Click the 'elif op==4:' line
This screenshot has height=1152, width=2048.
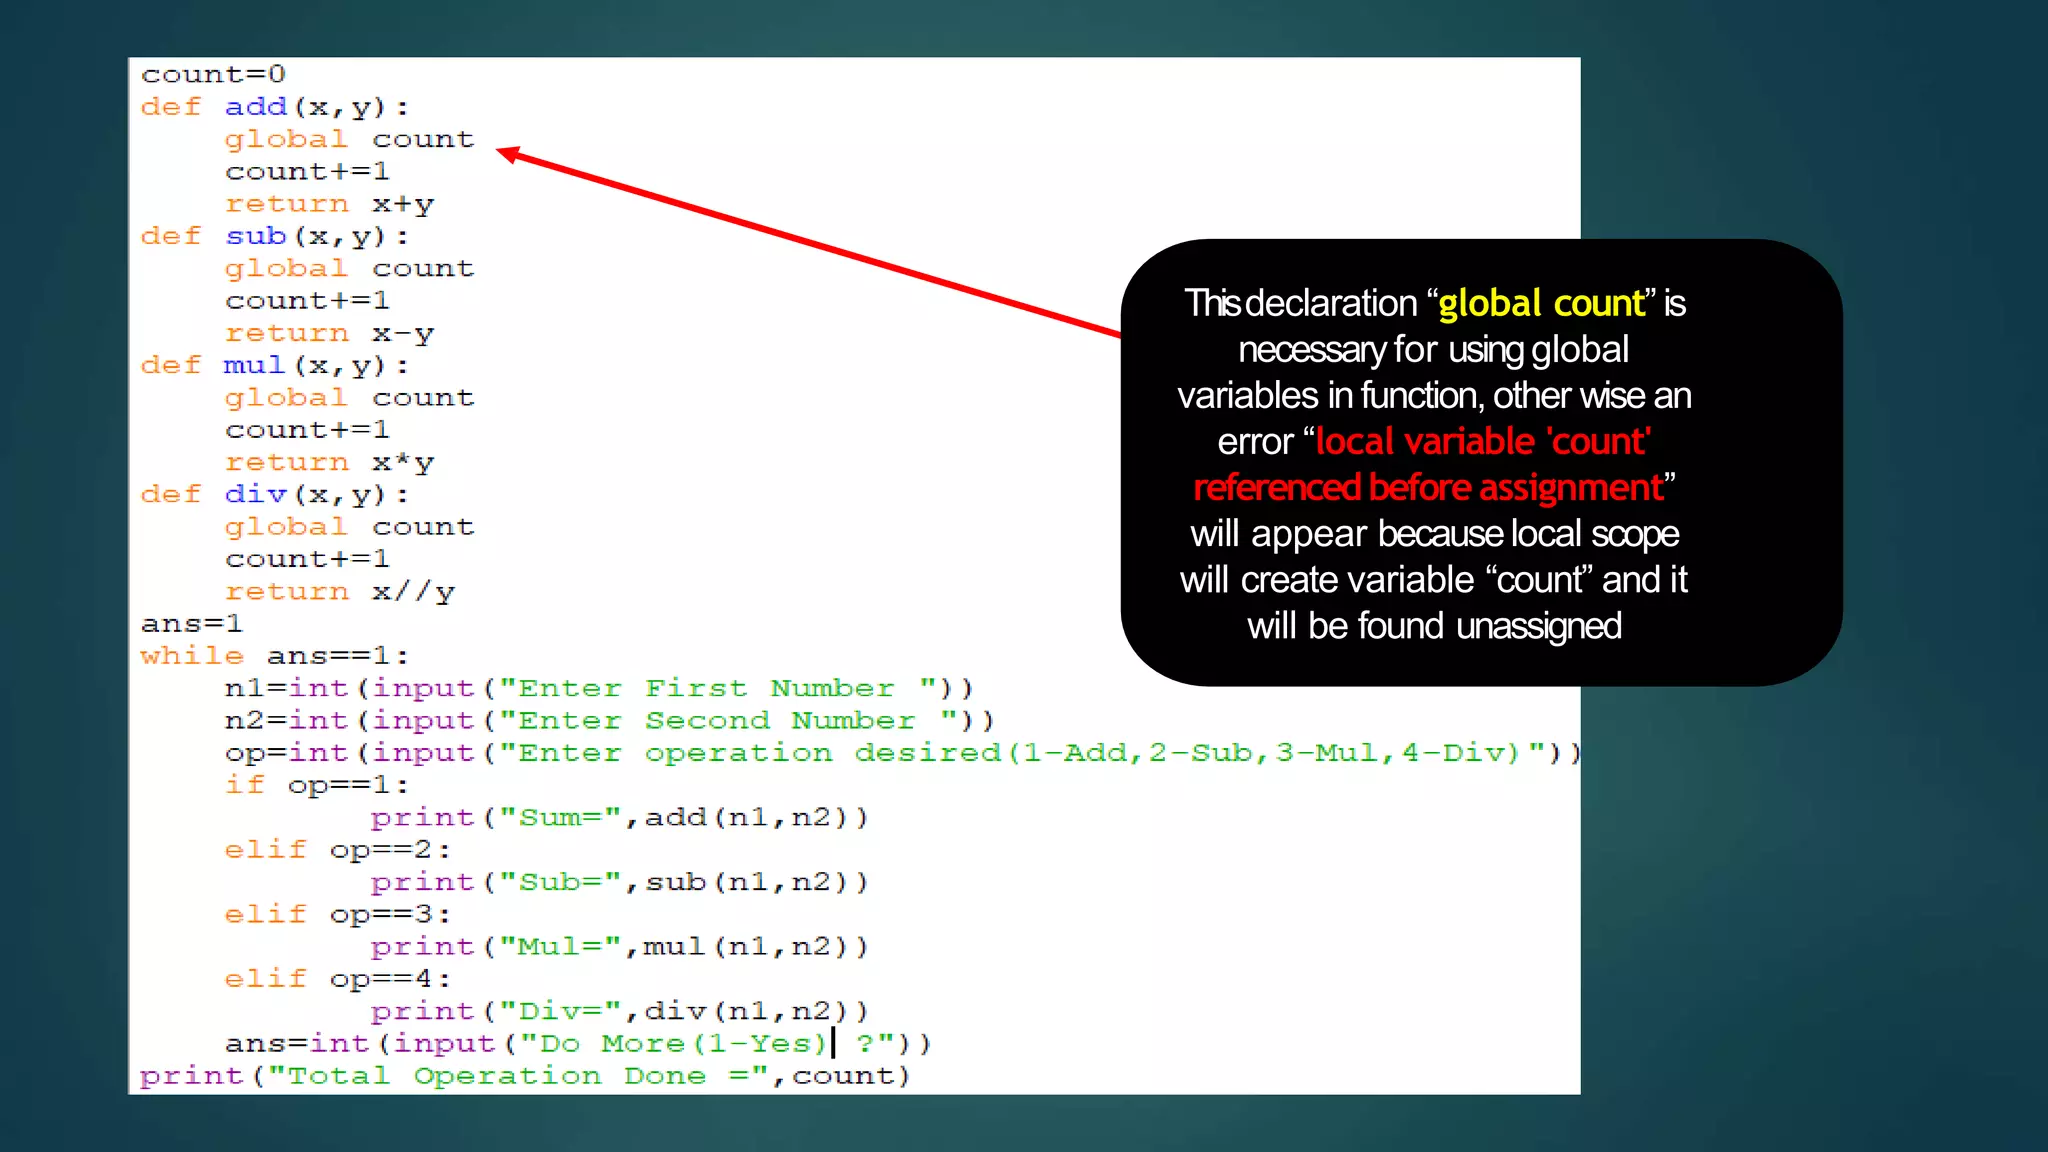pos(338,979)
